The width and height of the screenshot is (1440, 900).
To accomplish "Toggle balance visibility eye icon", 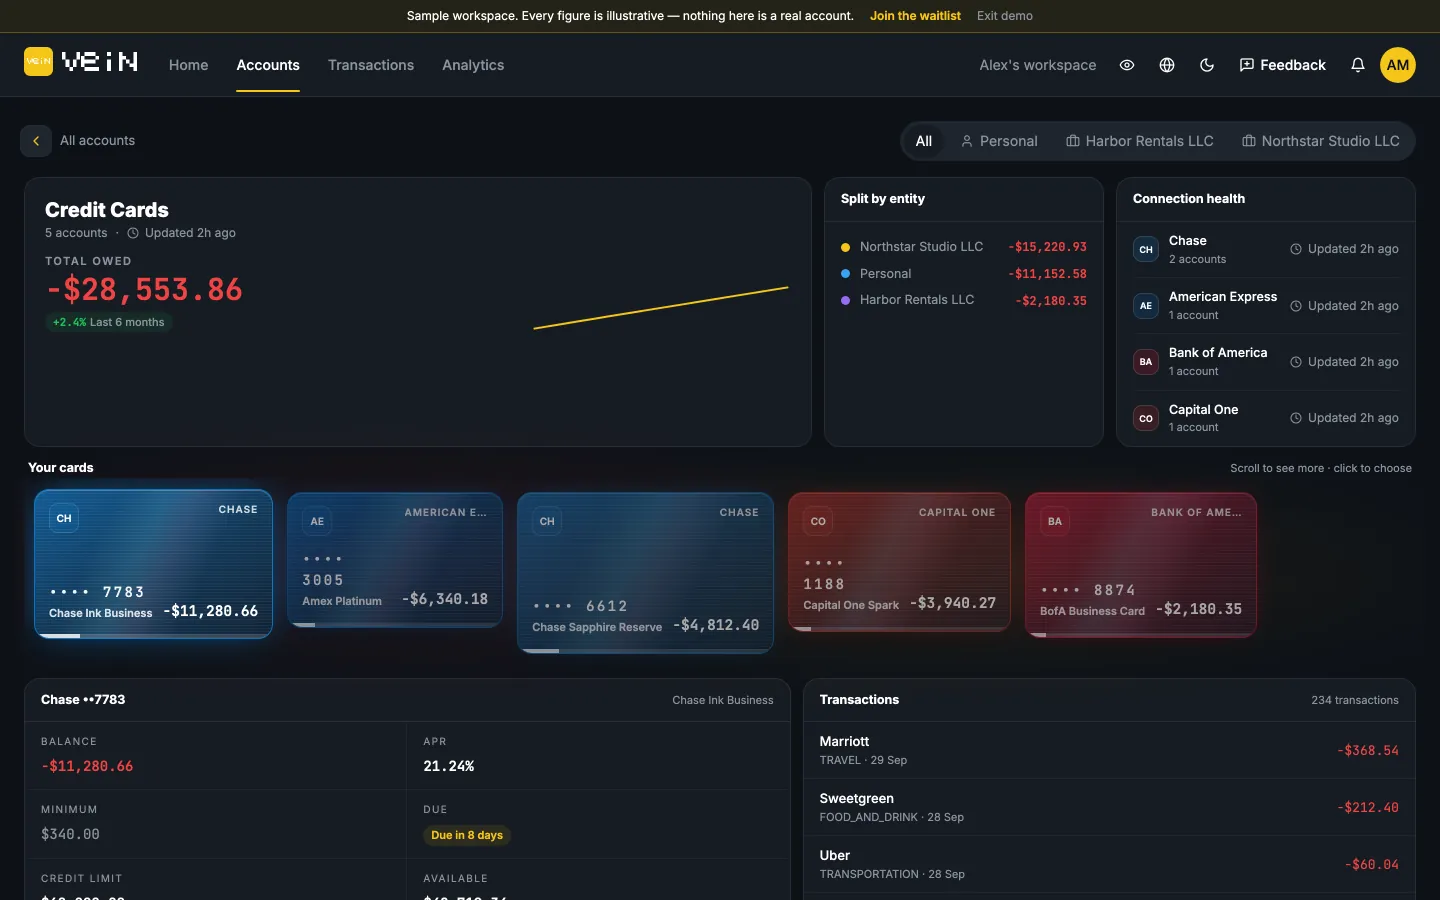I will (1127, 65).
